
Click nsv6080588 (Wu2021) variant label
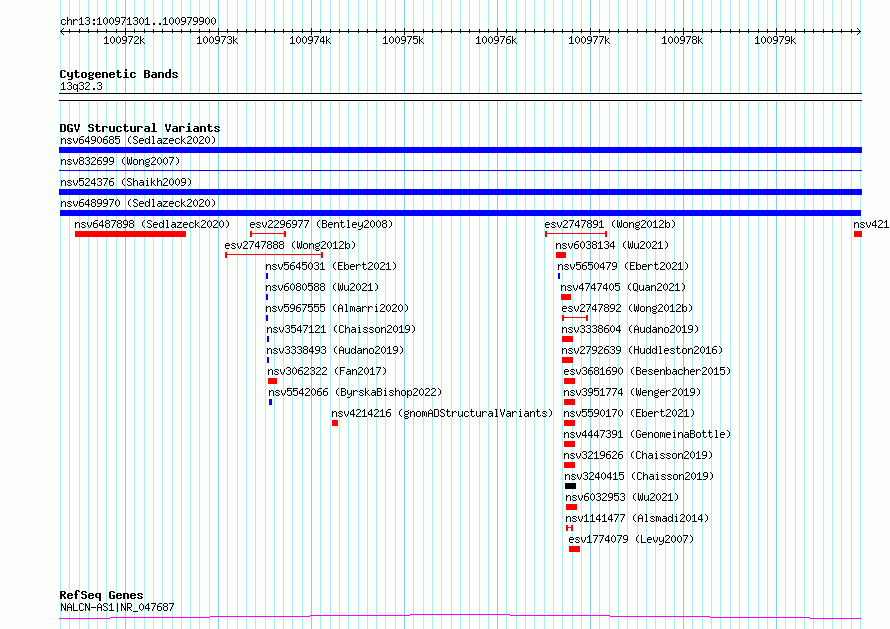[x=322, y=287]
